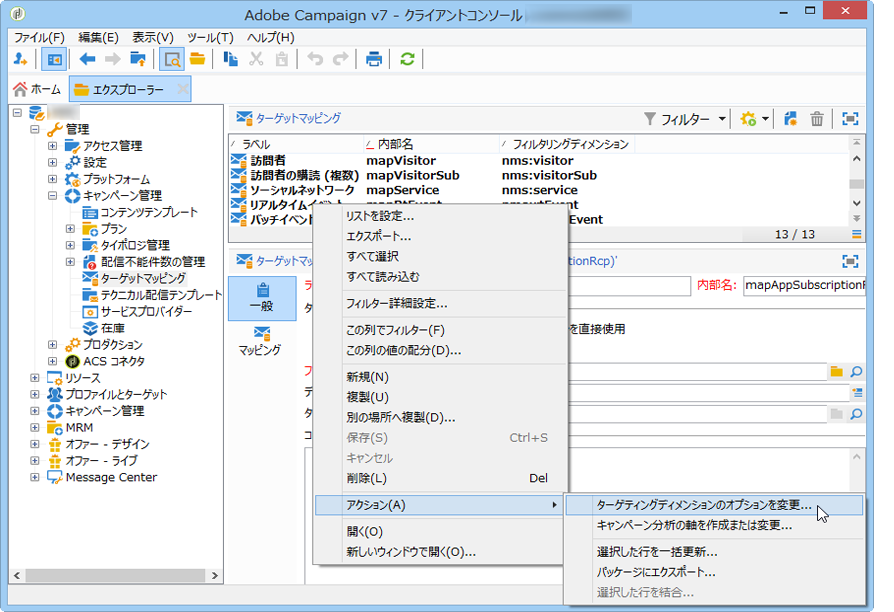Click the redo arrow icon

(x=340, y=59)
